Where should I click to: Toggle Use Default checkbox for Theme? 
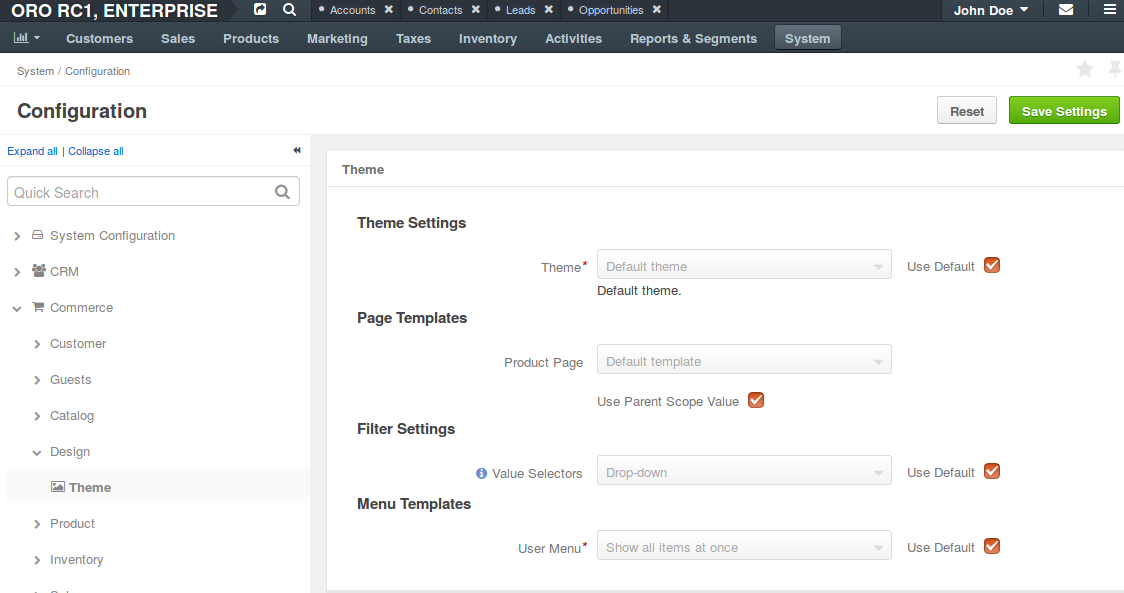point(992,265)
